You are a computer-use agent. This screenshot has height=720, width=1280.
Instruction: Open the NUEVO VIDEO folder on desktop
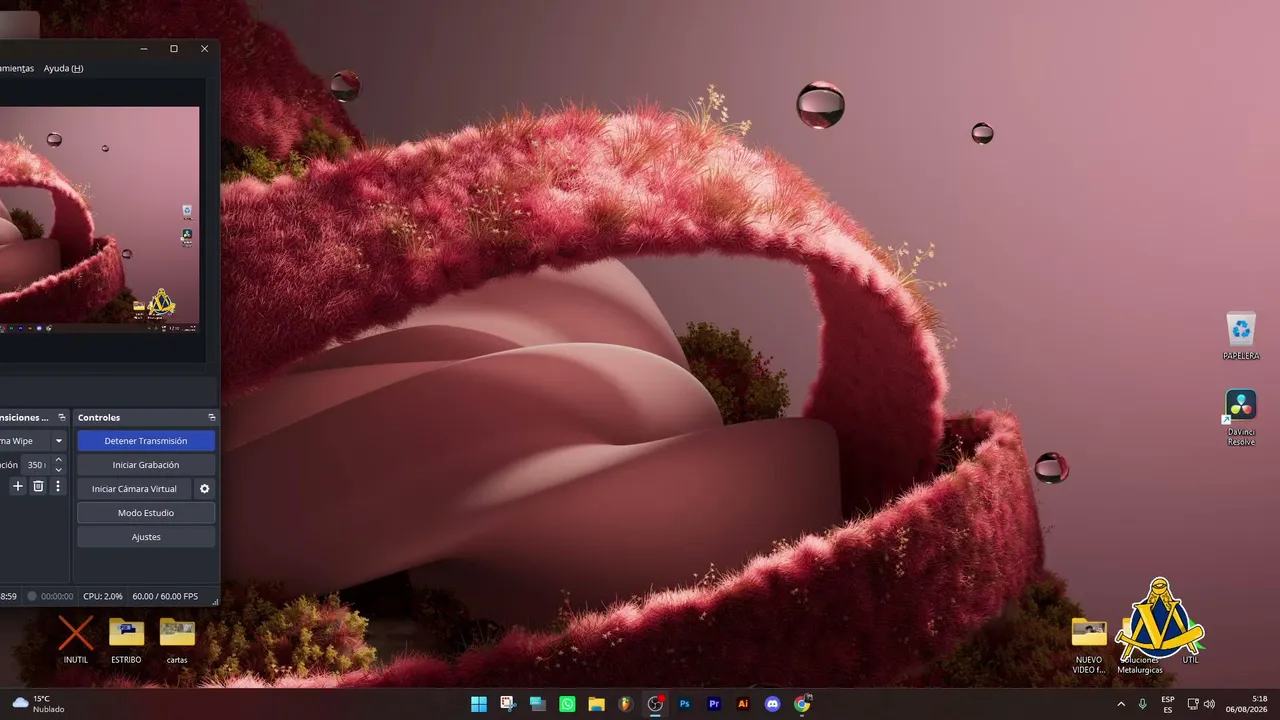1089,645
